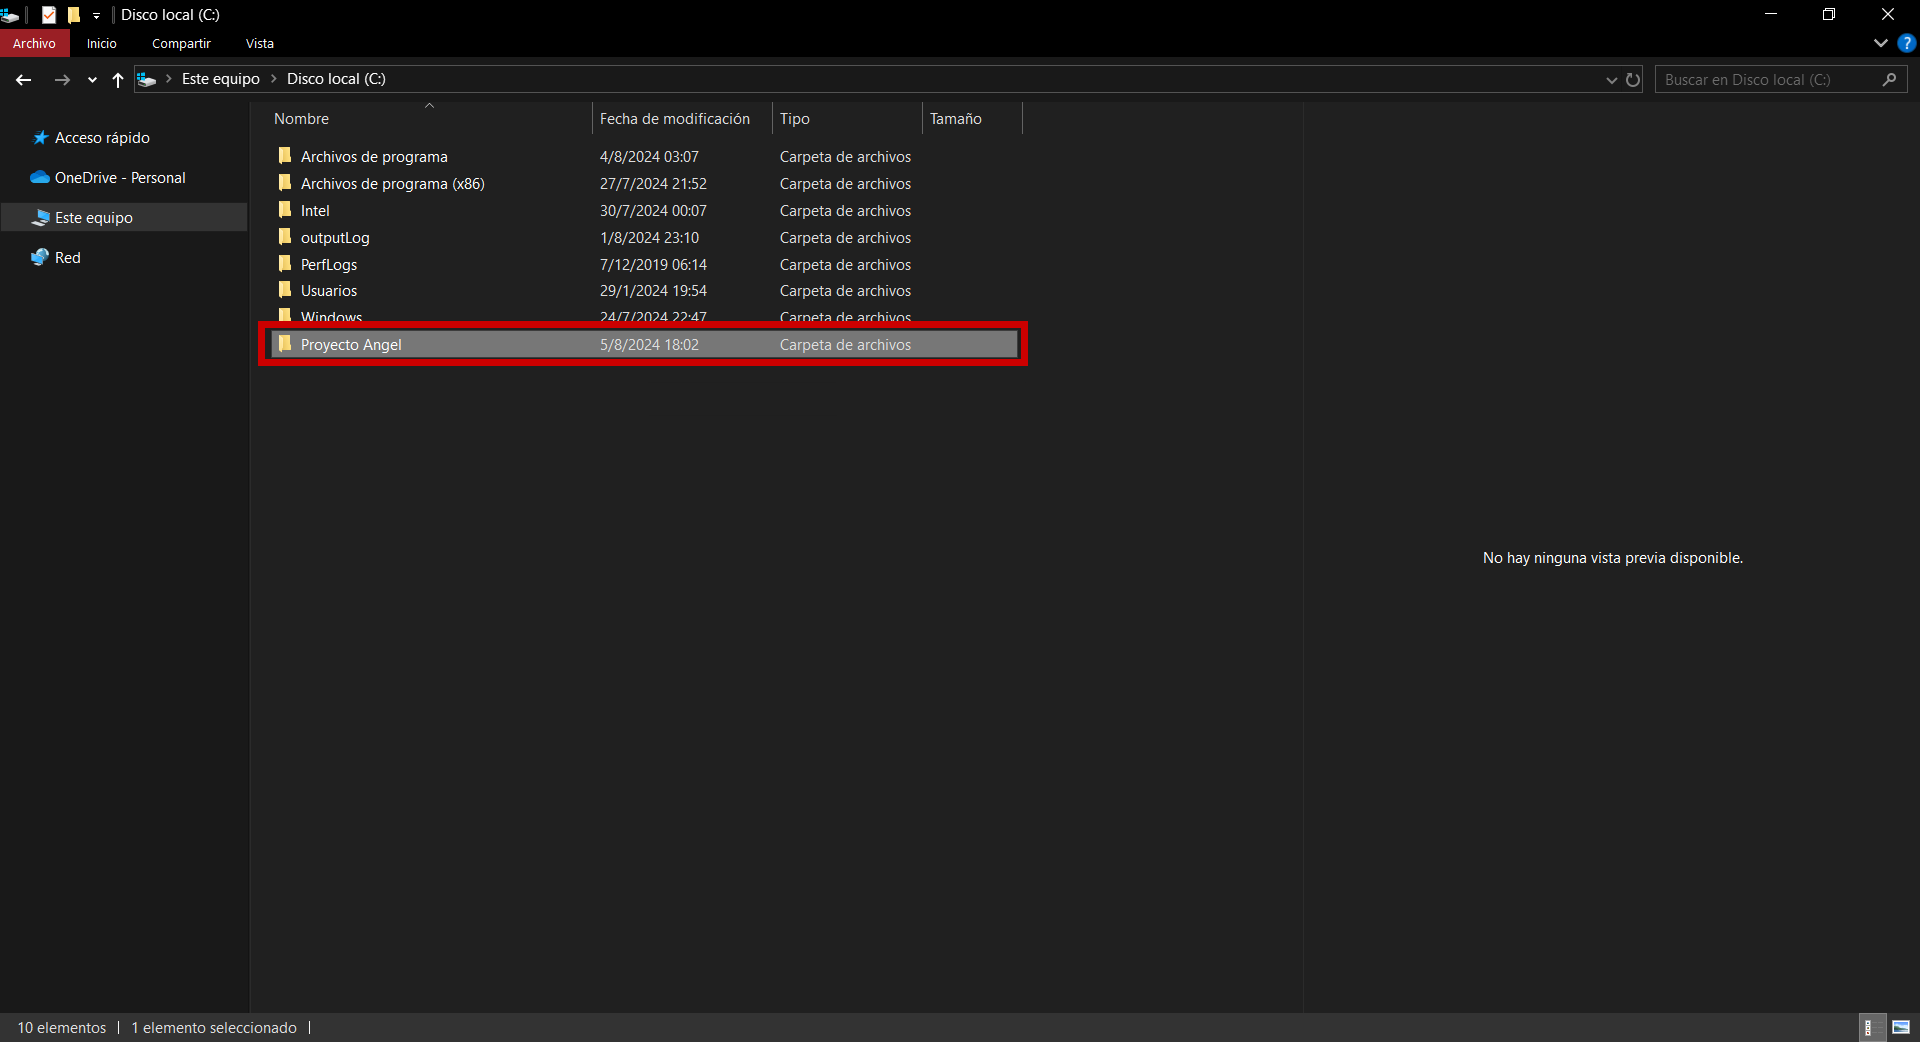Click the New Folder icon in the title bar
The image size is (1920, 1042).
pos(74,15)
